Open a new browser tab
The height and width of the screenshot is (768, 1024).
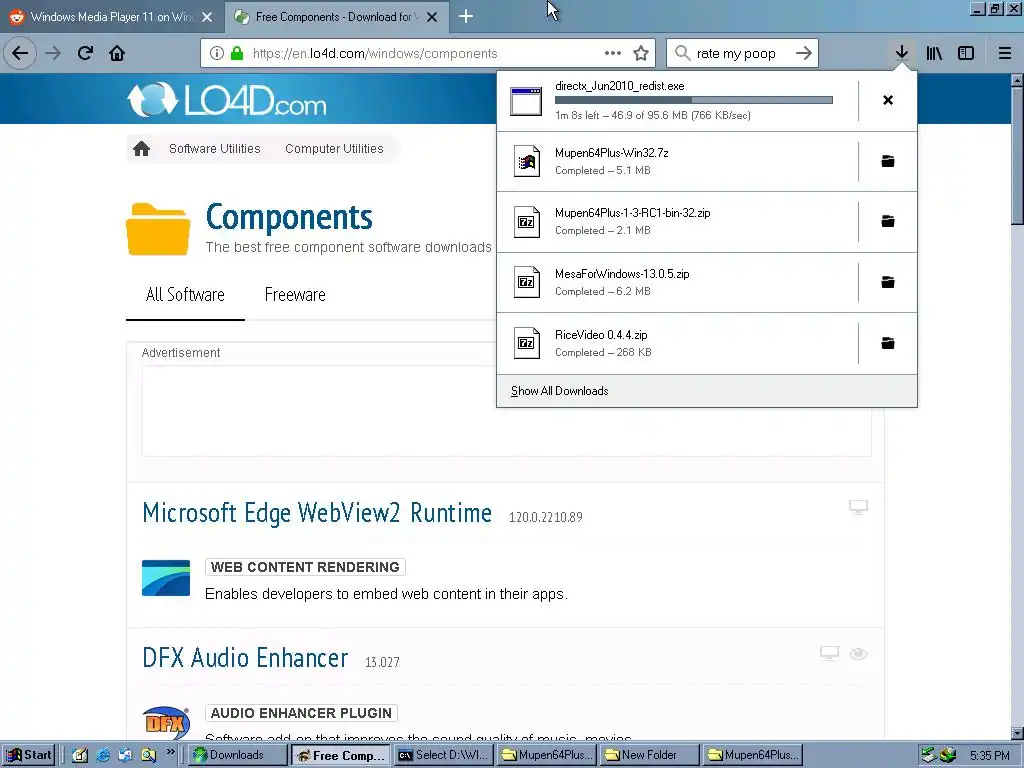(466, 16)
